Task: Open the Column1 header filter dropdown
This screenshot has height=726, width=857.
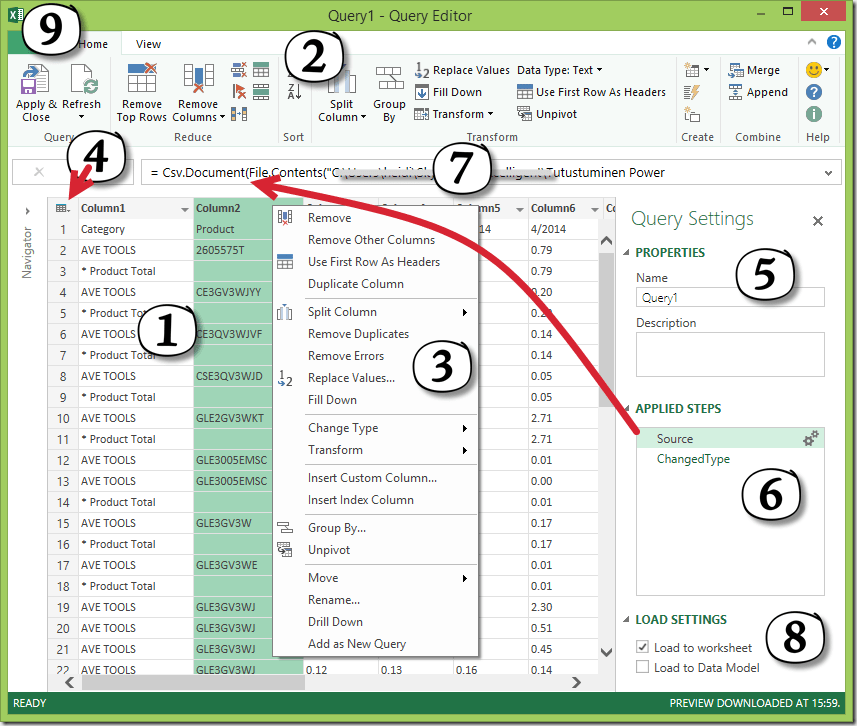Action: [x=184, y=209]
